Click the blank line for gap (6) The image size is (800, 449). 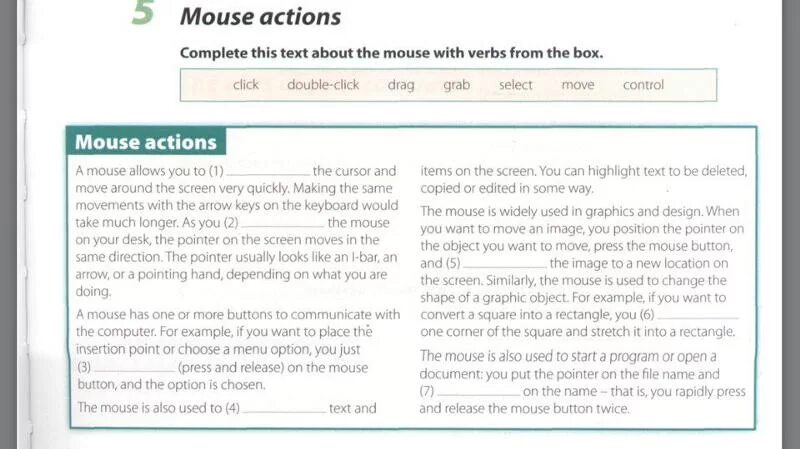pyautogui.click(x=697, y=317)
